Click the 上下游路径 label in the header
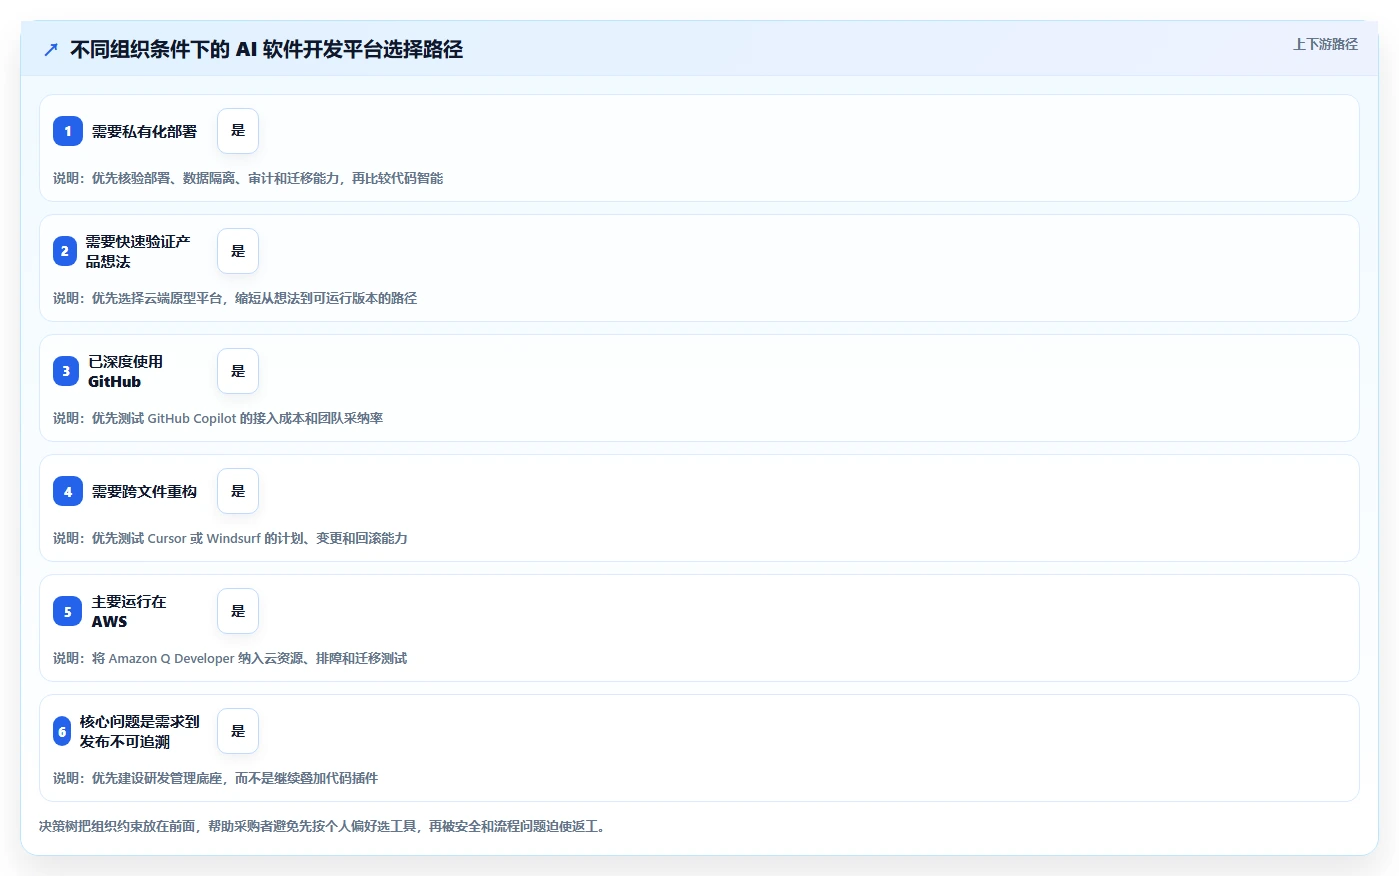 click(x=1325, y=44)
